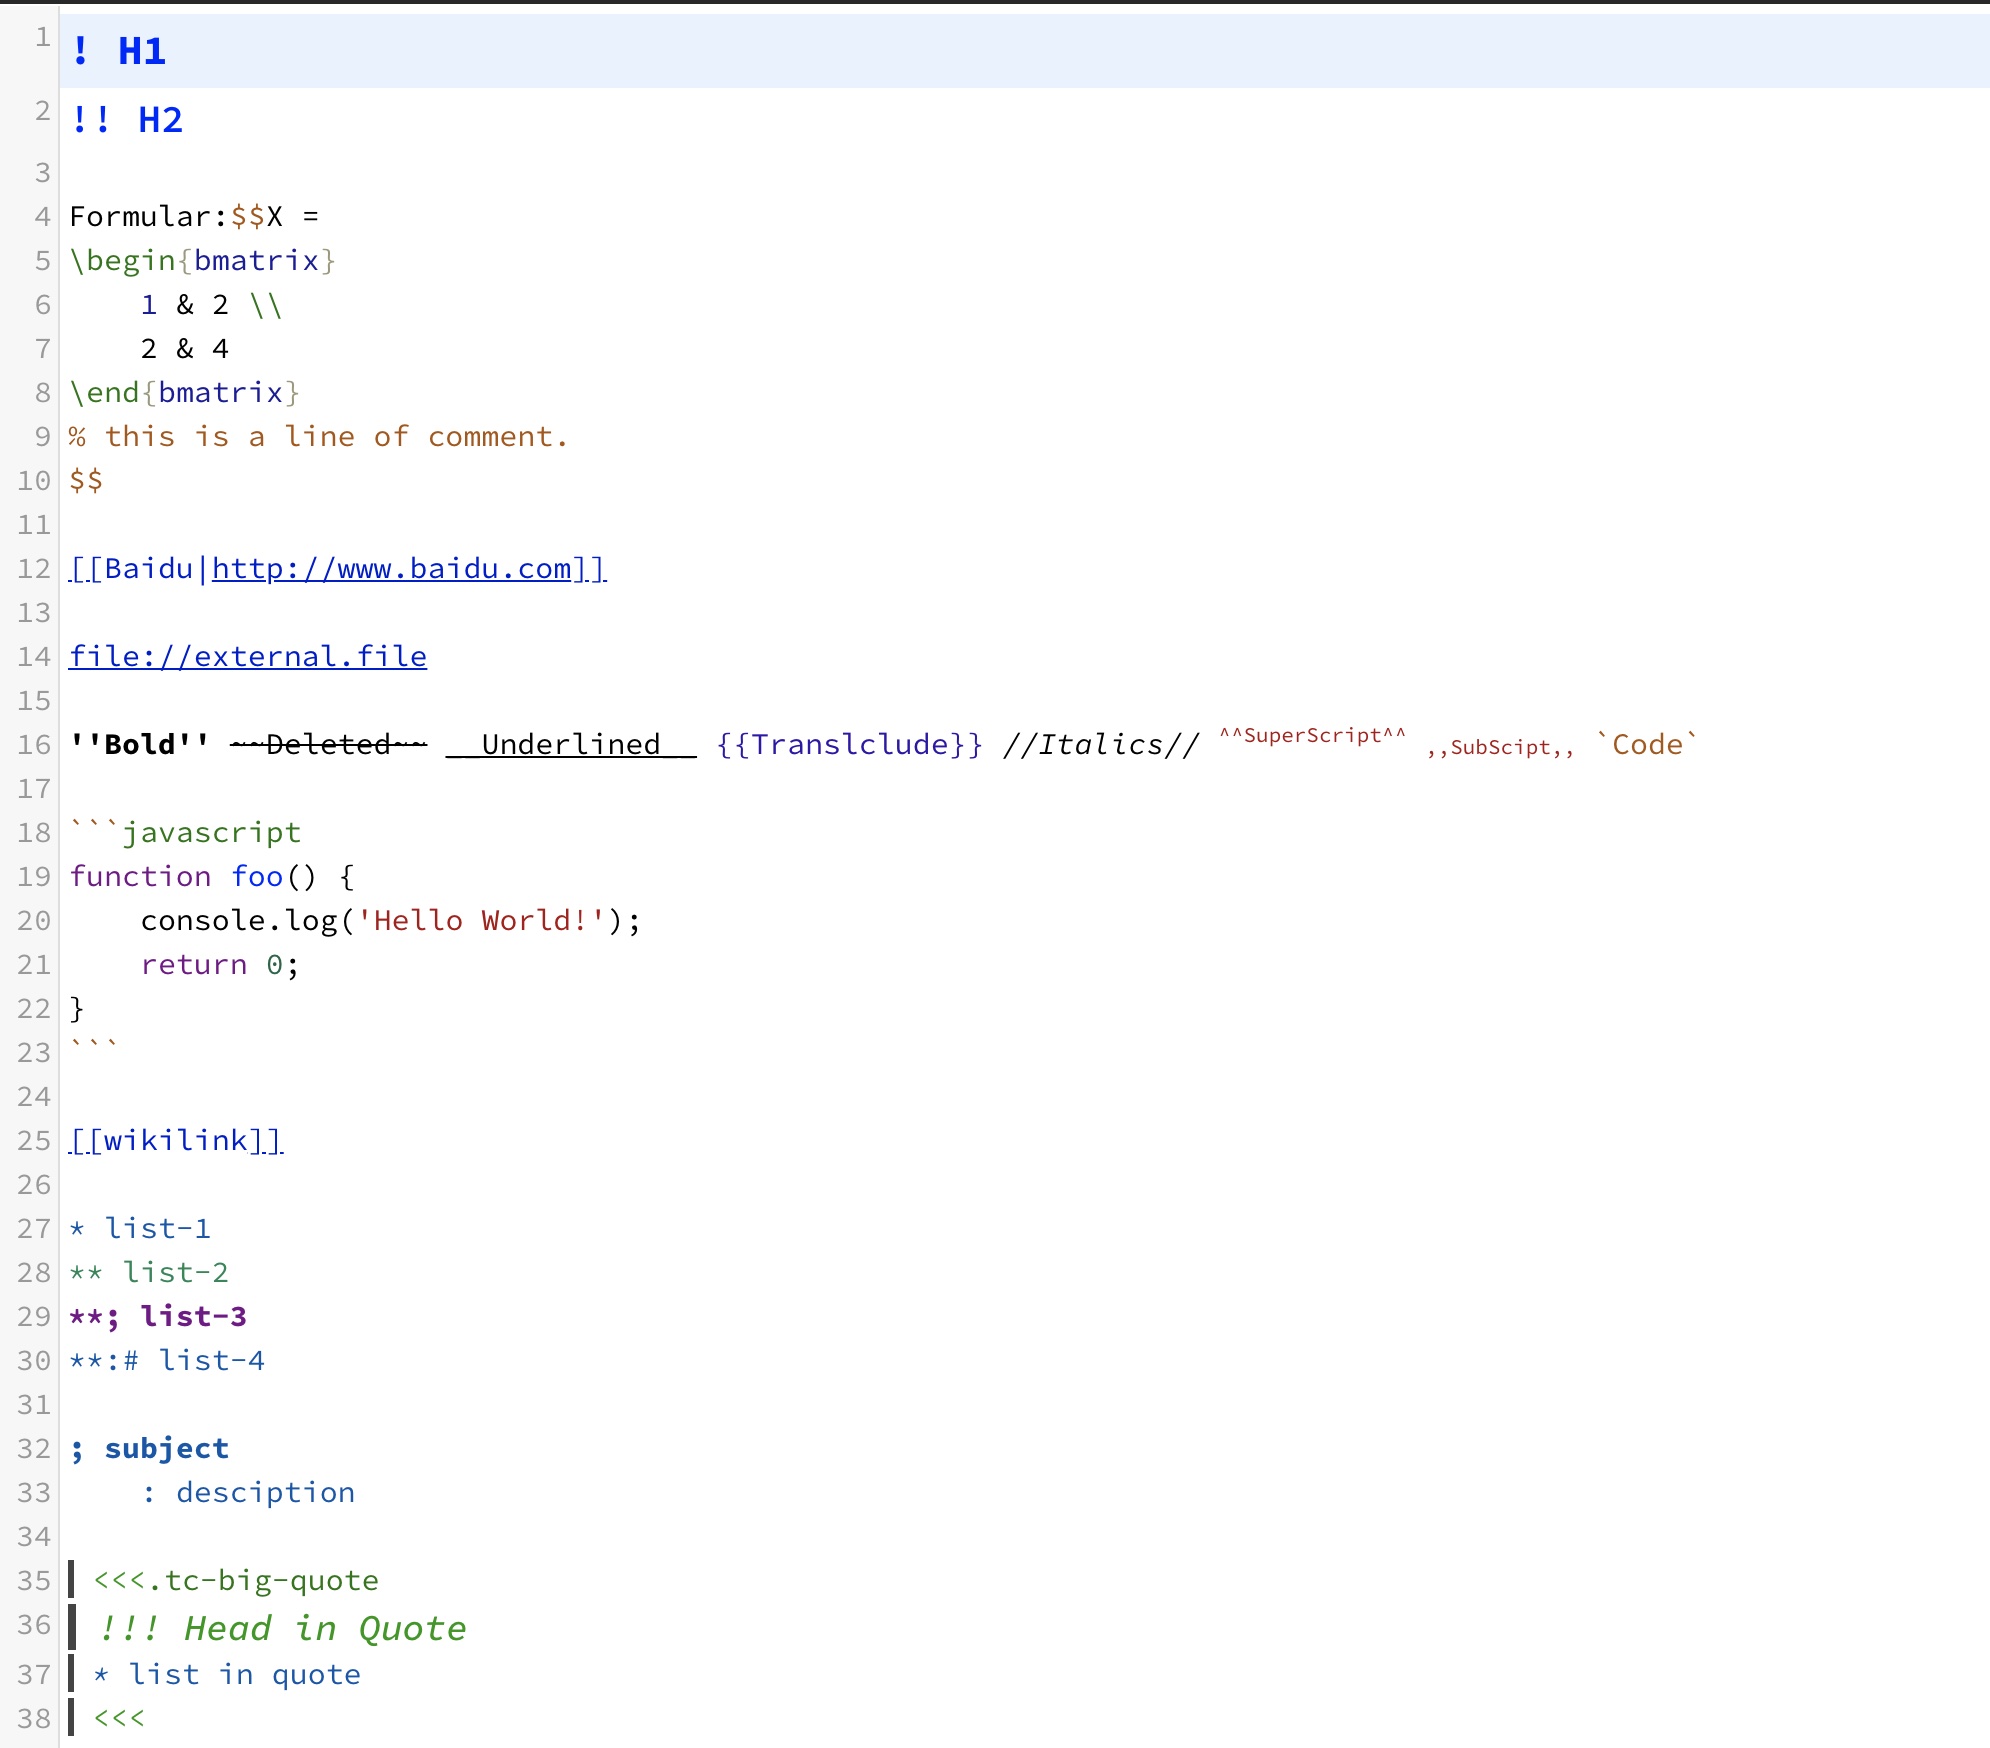Place cursor on ''Bold'' text
The width and height of the screenshot is (1990, 1748).
[139, 745]
